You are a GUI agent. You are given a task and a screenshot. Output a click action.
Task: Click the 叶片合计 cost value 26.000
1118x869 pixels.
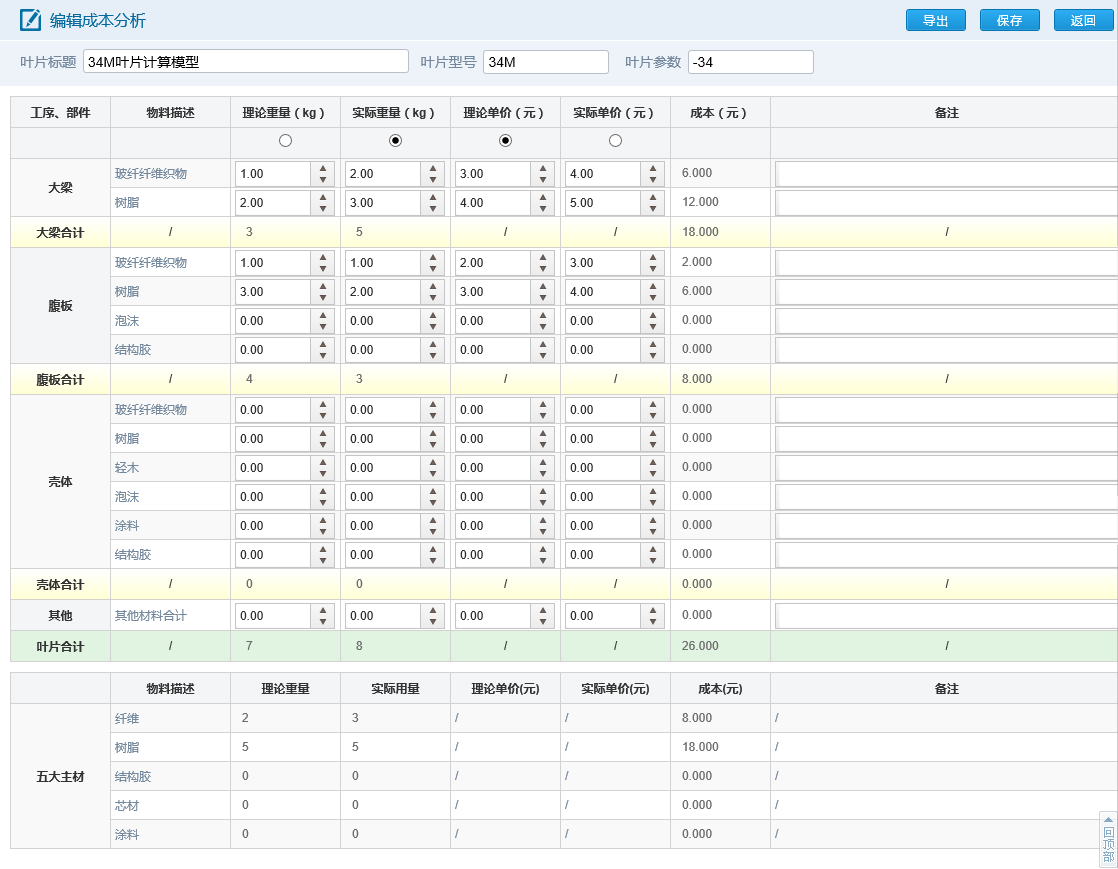coord(700,646)
